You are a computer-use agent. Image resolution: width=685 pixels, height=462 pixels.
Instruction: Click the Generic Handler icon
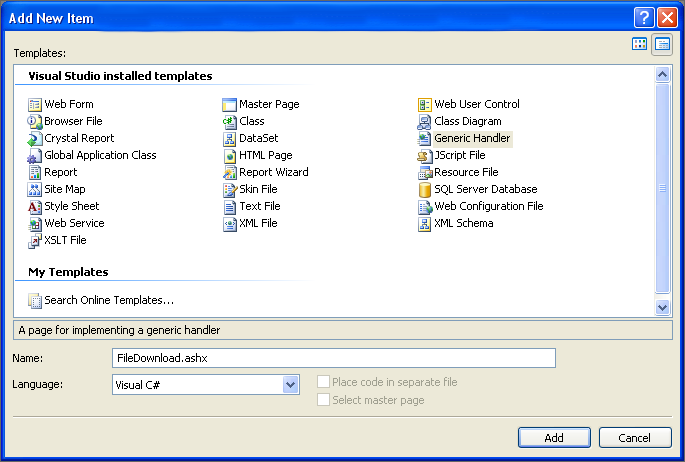424,138
